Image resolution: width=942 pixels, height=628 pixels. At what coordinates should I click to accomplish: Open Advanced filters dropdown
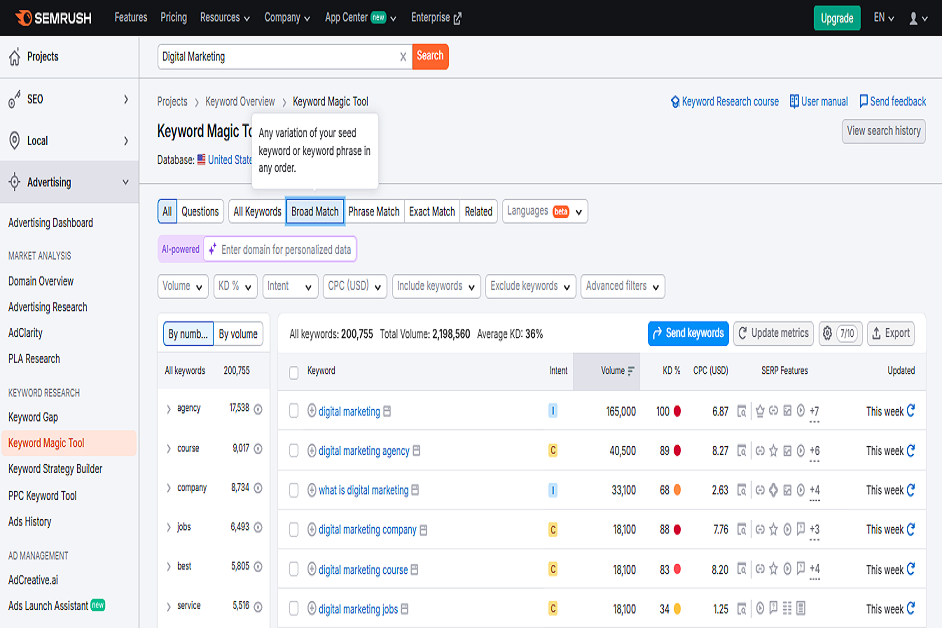[622, 287]
